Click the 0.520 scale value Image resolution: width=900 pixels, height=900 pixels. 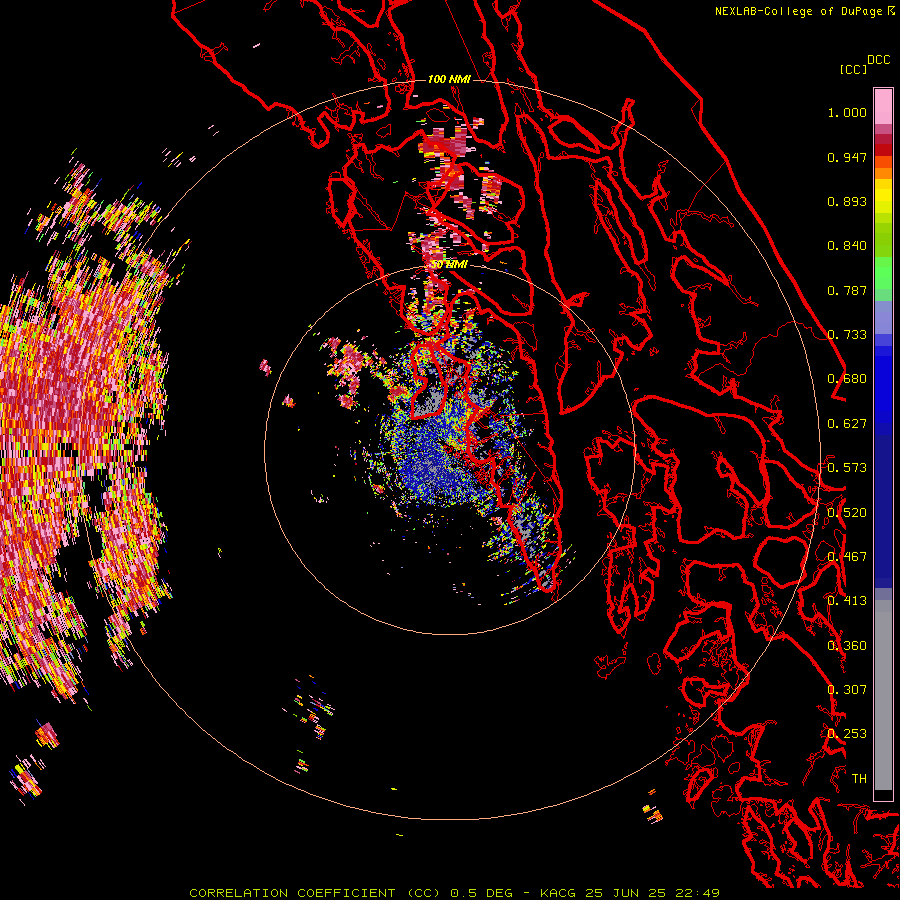point(847,513)
